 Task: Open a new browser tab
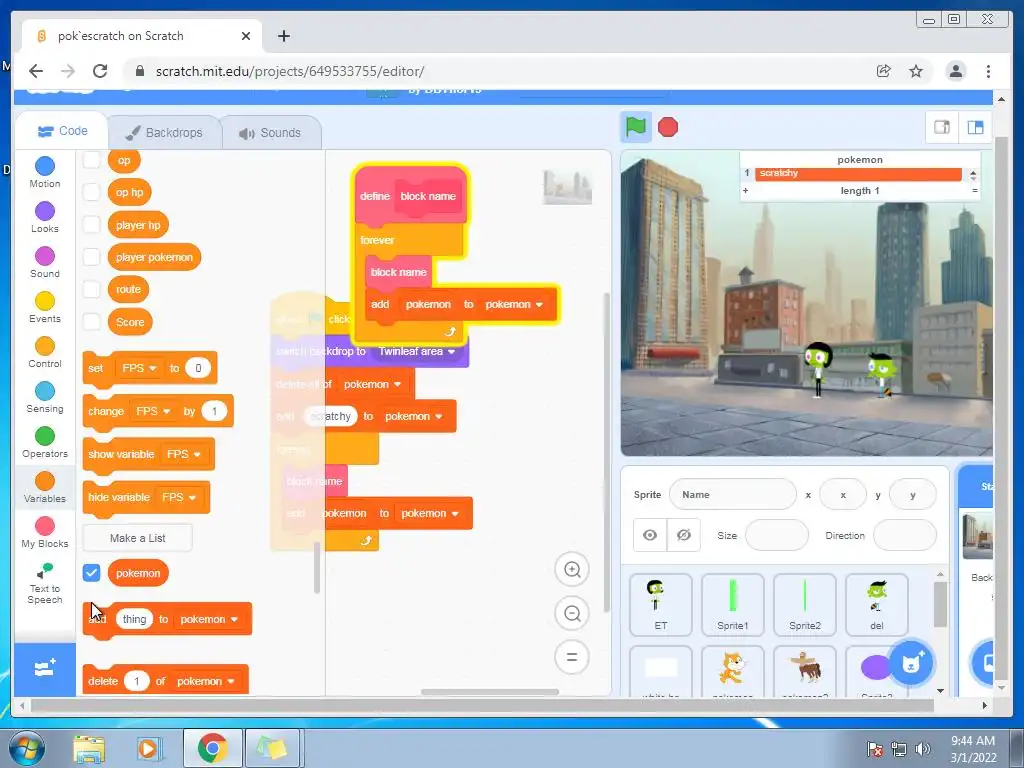point(283,36)
